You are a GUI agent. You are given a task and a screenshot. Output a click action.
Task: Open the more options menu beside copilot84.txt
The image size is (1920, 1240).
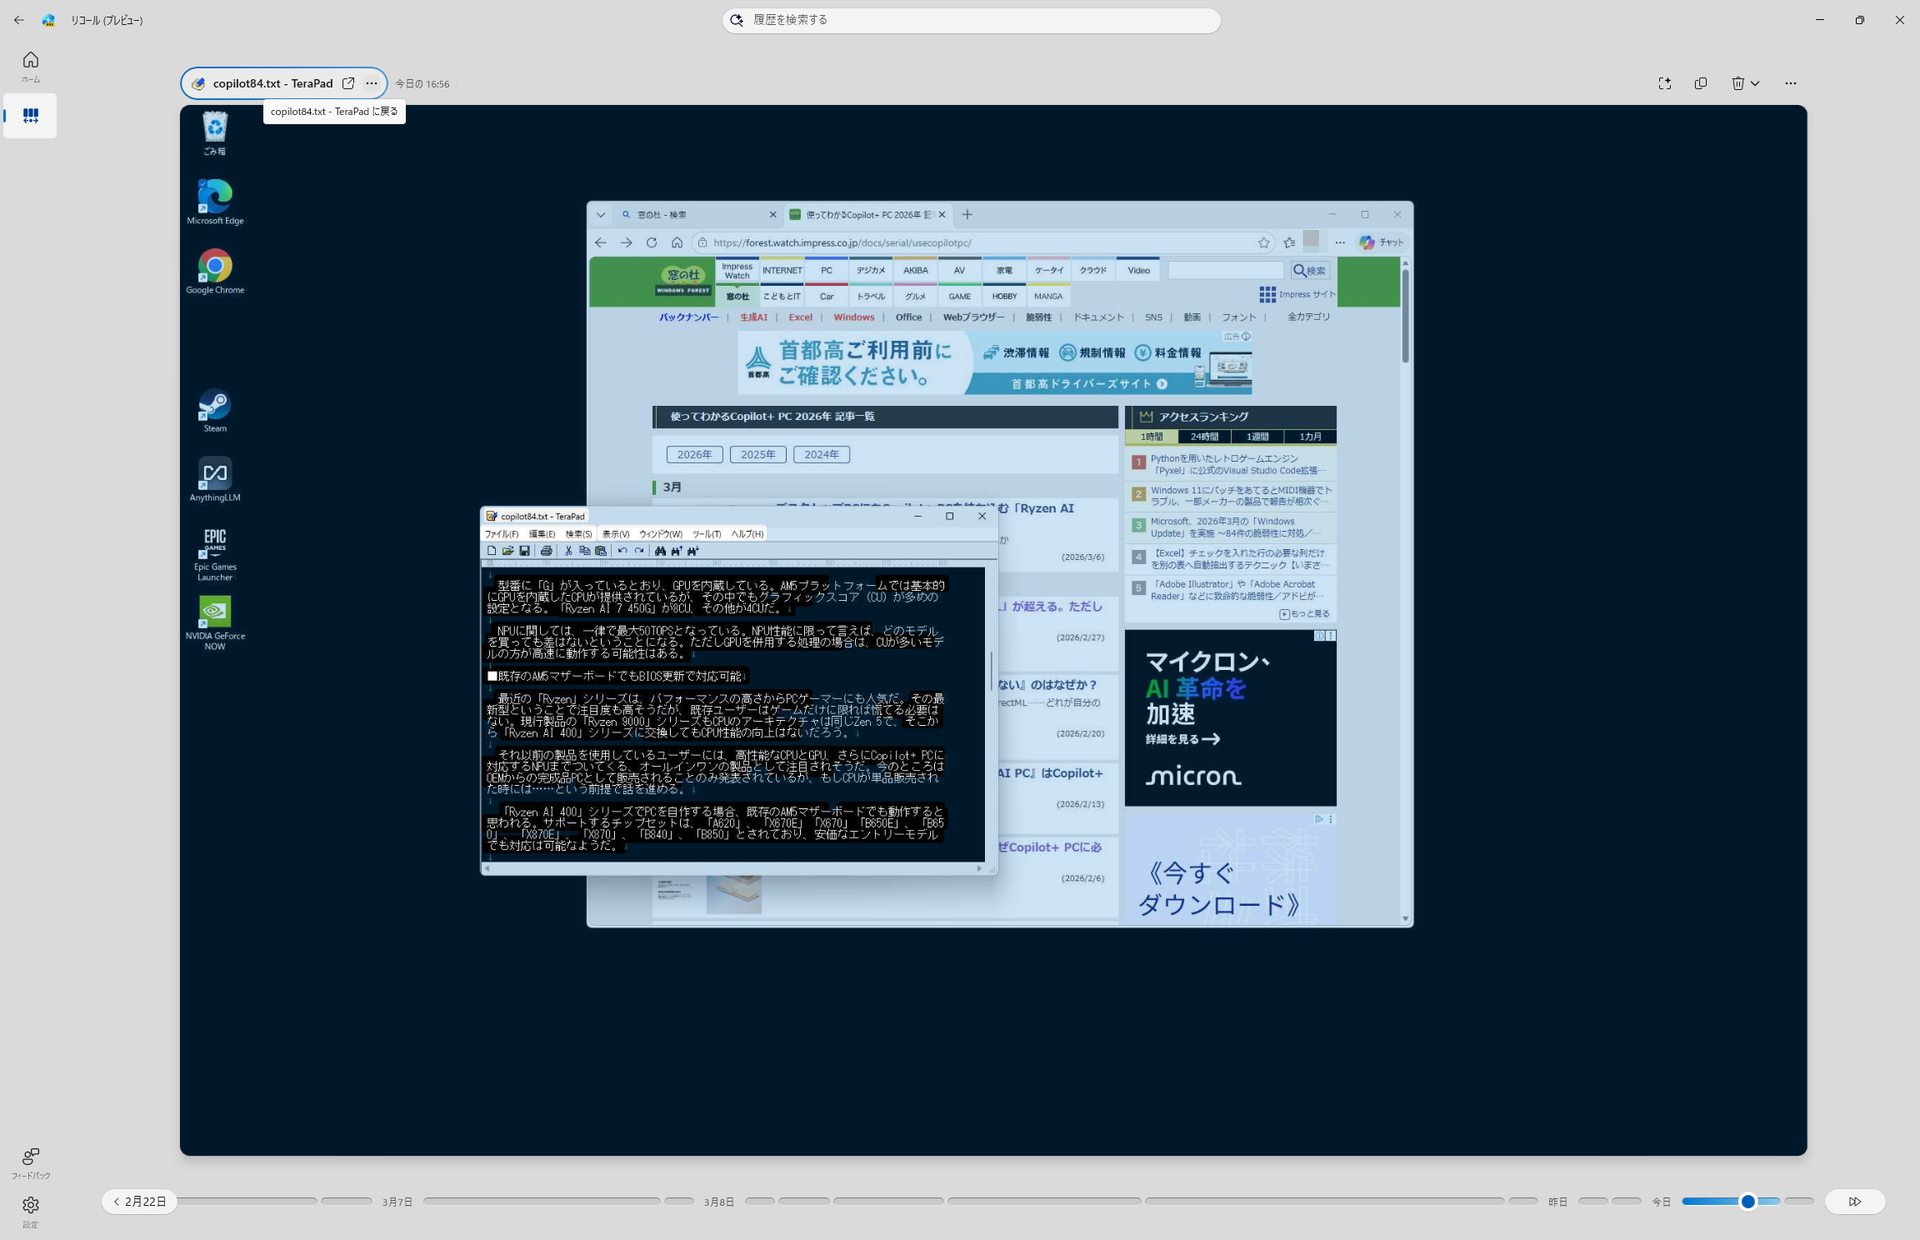point(372,84)
